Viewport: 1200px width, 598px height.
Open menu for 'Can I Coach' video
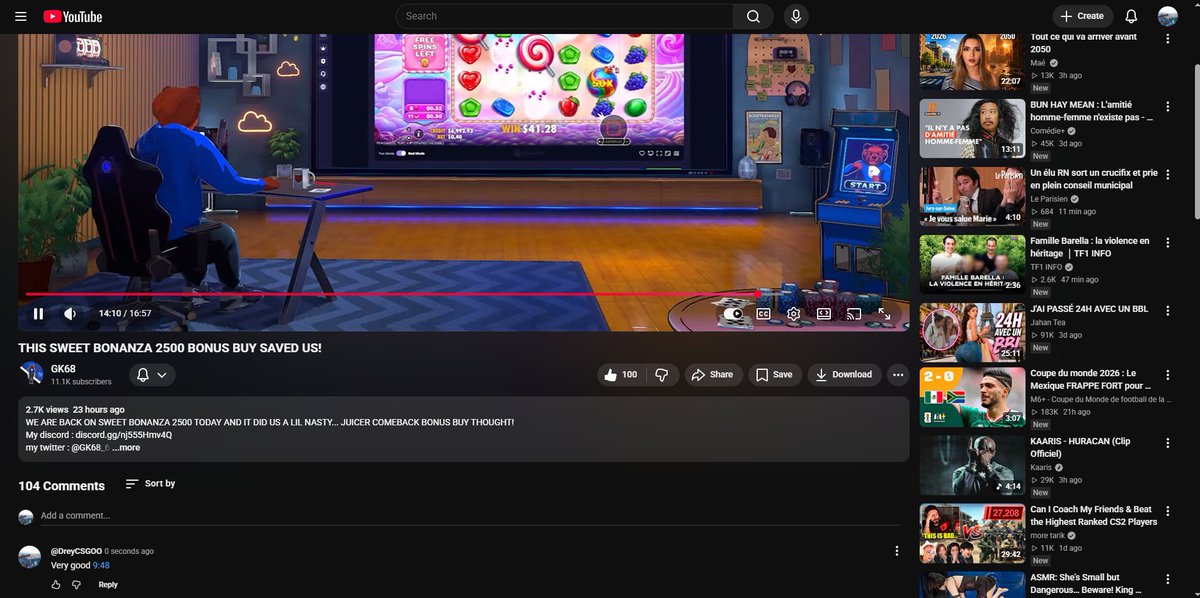point(1166,510)
